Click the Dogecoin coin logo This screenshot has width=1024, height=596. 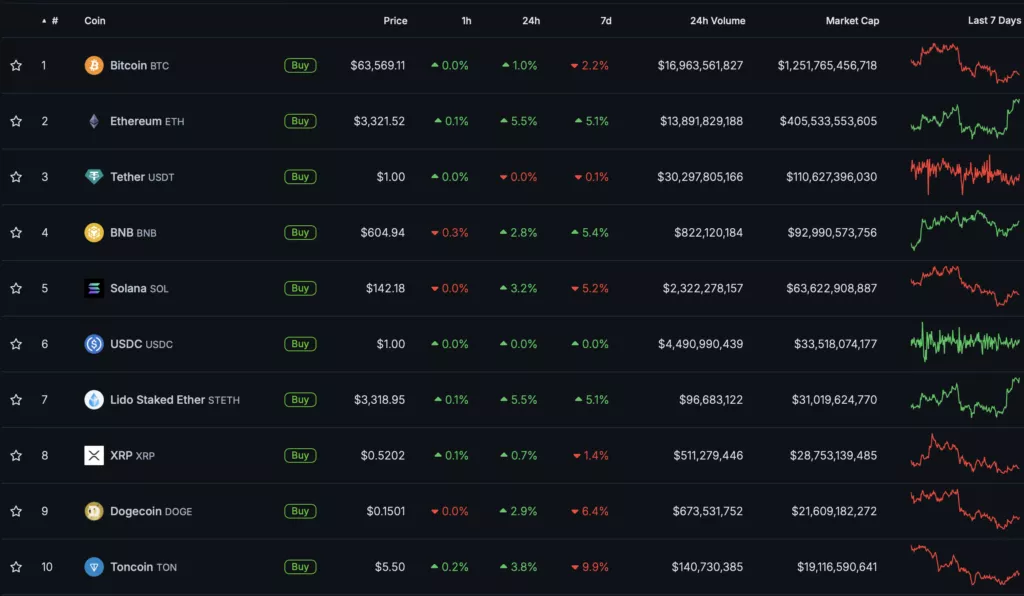[x=94, y=511]
